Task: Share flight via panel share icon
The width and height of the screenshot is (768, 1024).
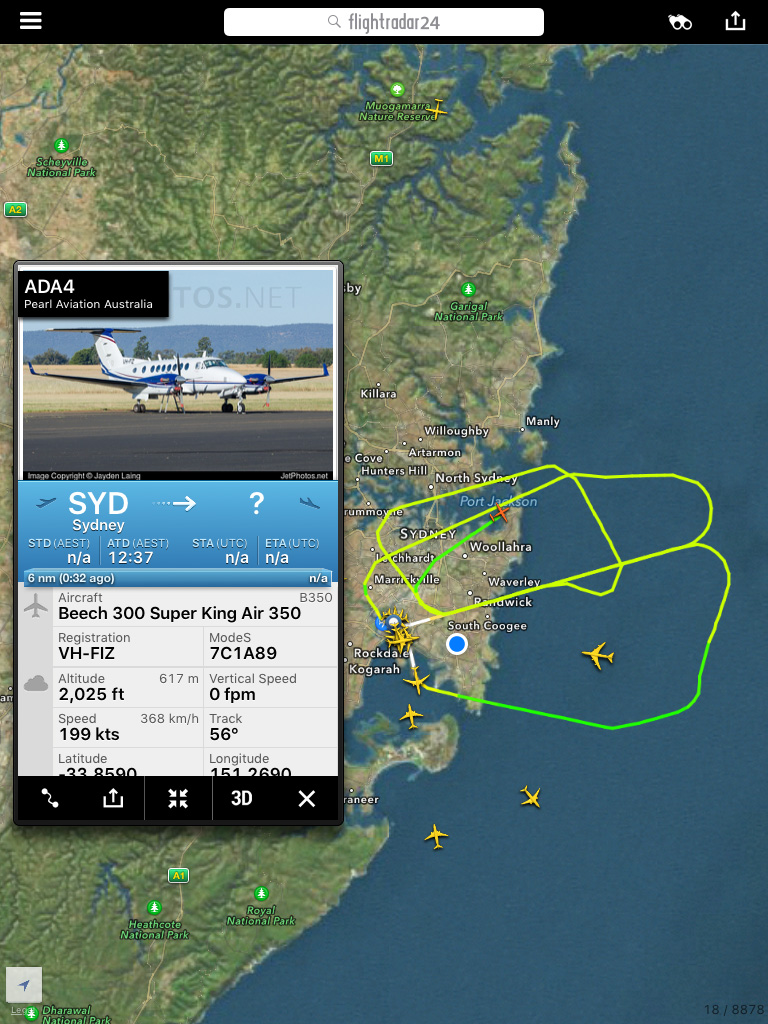Action: (113, 797)
